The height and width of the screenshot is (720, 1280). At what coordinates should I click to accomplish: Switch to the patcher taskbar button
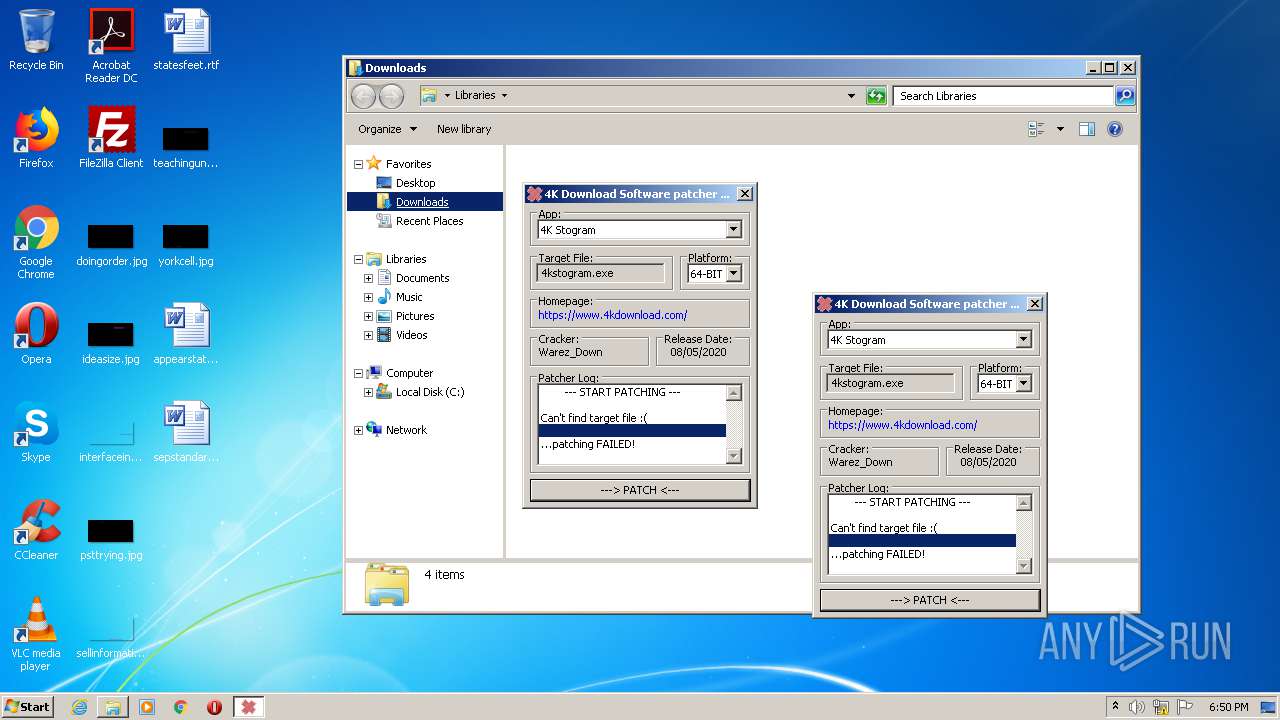click(x=249, y=707)
